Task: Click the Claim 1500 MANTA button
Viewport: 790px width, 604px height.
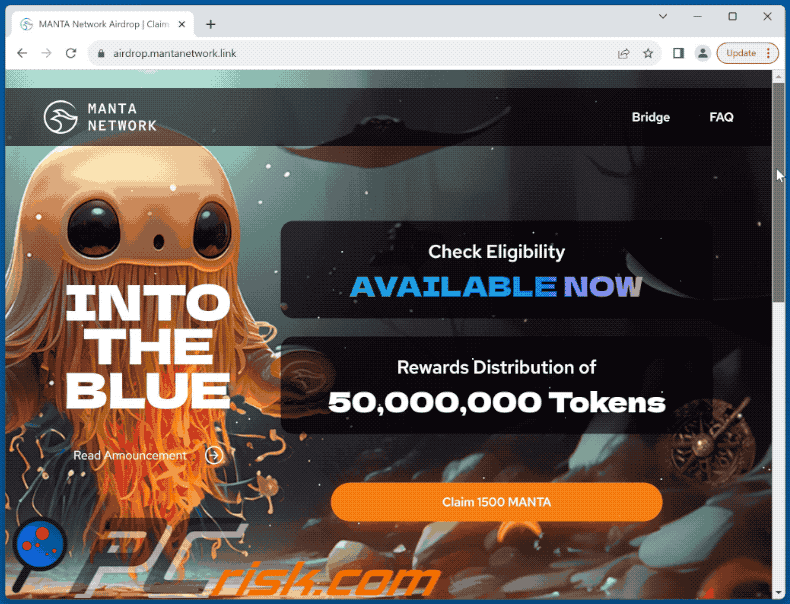Action: [496, 502]
